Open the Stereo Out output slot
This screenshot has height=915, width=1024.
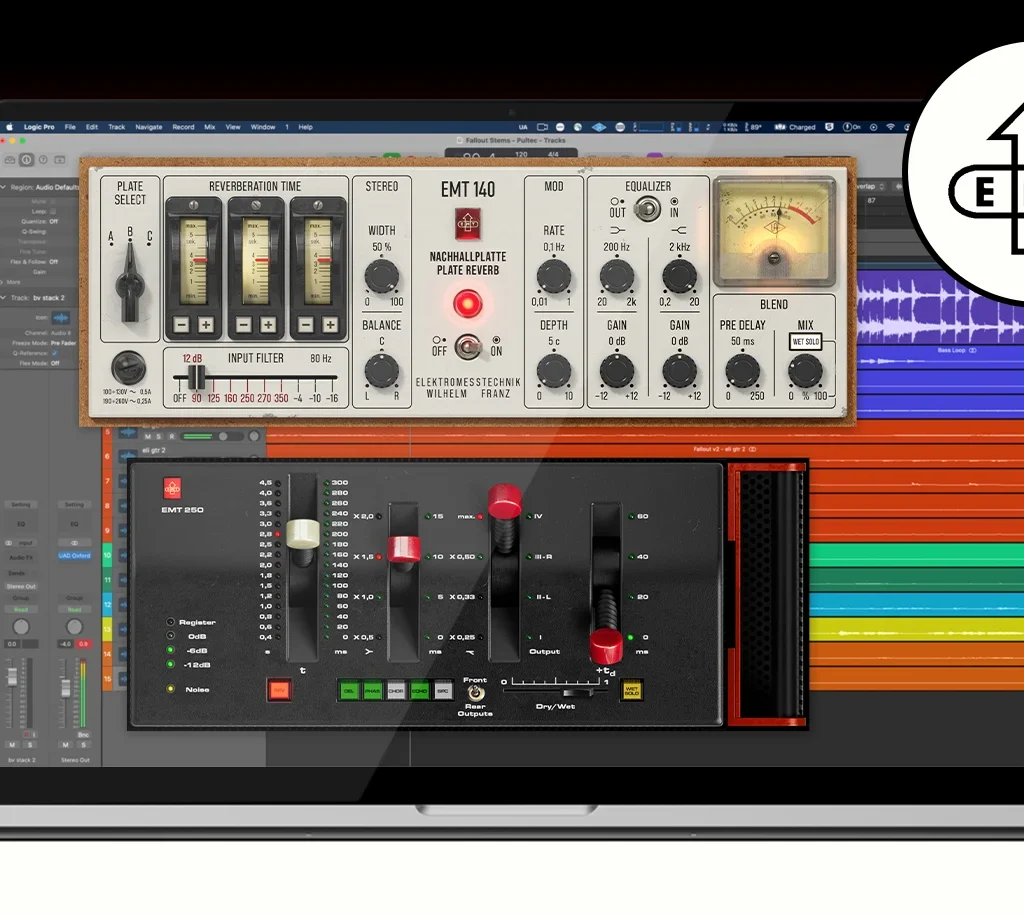tap(22, 586)
